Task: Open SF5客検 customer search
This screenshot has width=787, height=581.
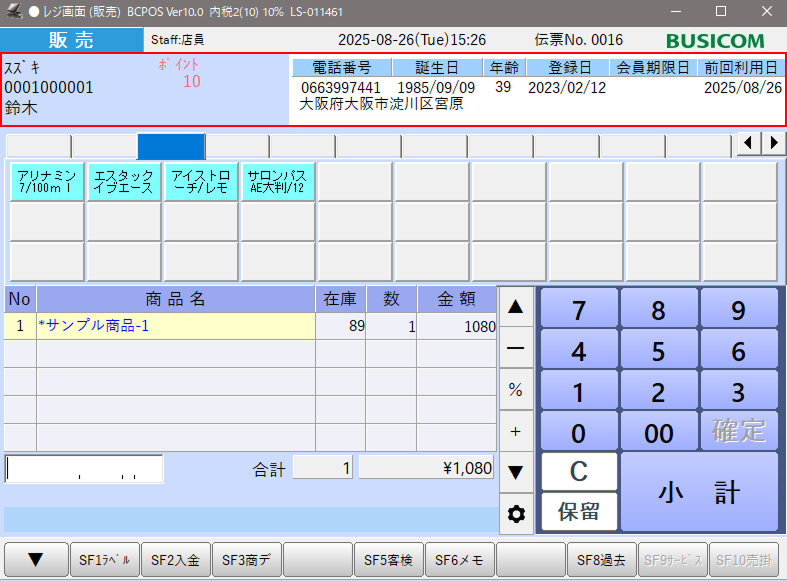Action: click(388, 561)
